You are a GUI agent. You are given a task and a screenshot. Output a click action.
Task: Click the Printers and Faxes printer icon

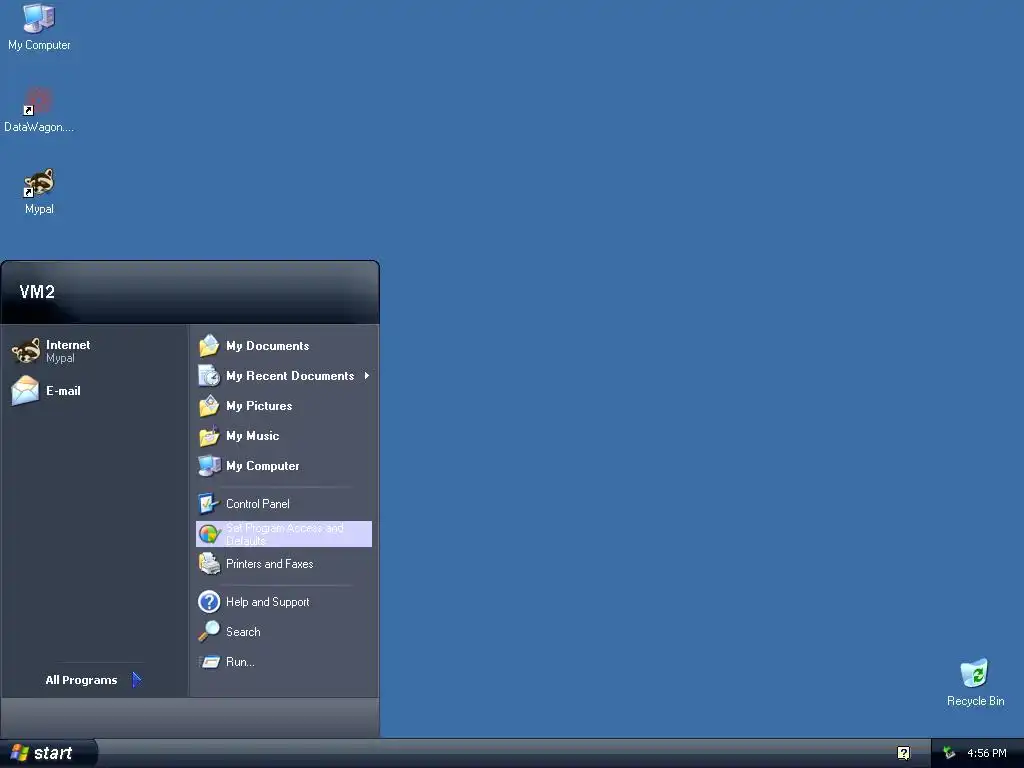point(209,564)
